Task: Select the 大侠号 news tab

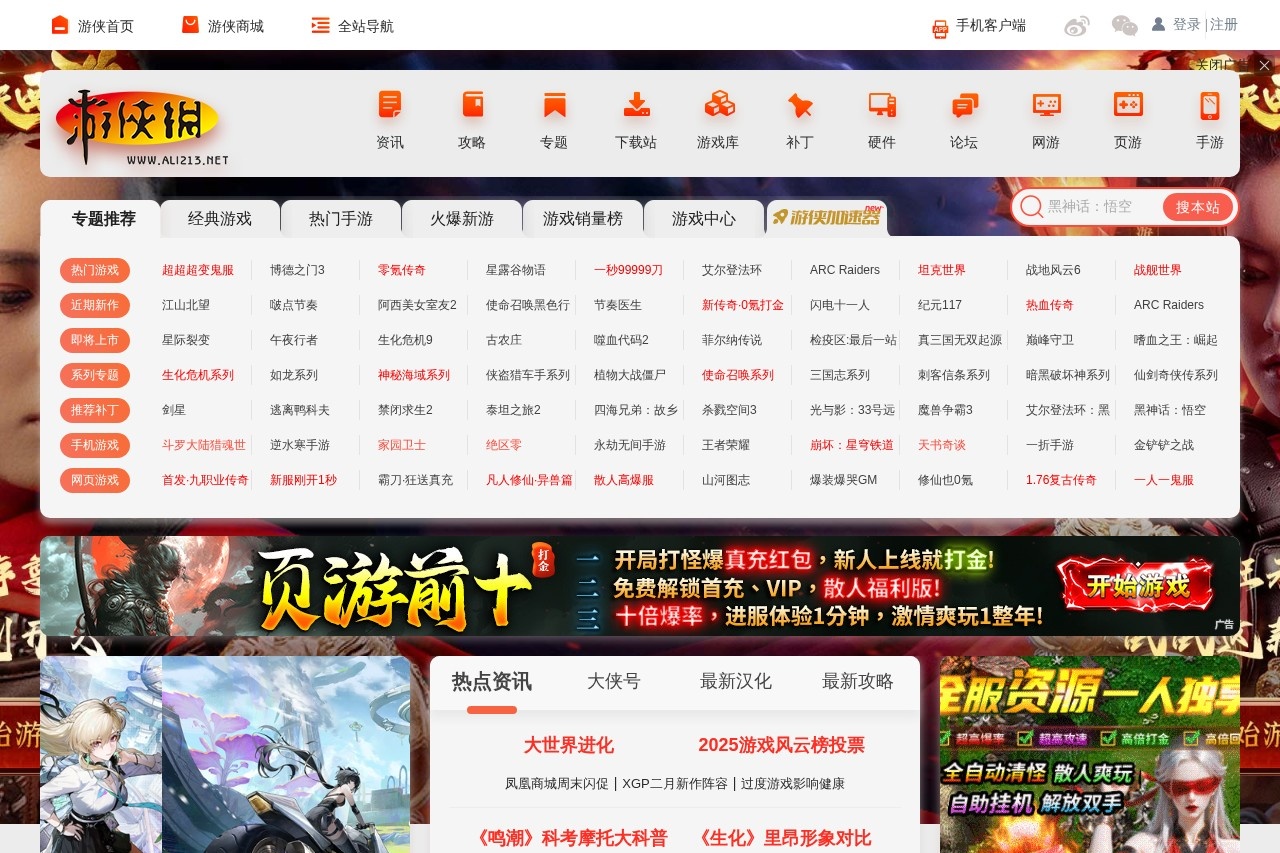Action: pyautogui.click(x=614, y=682)
